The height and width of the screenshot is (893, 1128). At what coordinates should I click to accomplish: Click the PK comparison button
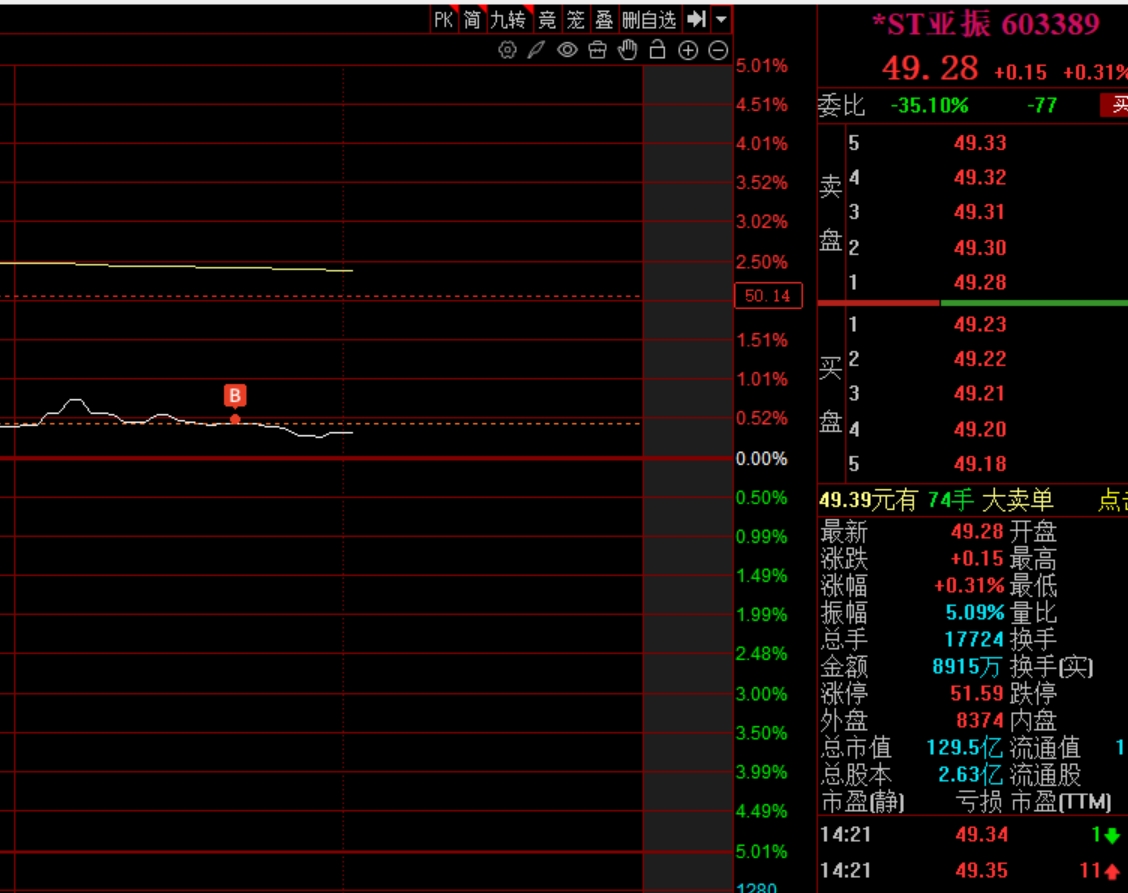(x=444, y=19)
